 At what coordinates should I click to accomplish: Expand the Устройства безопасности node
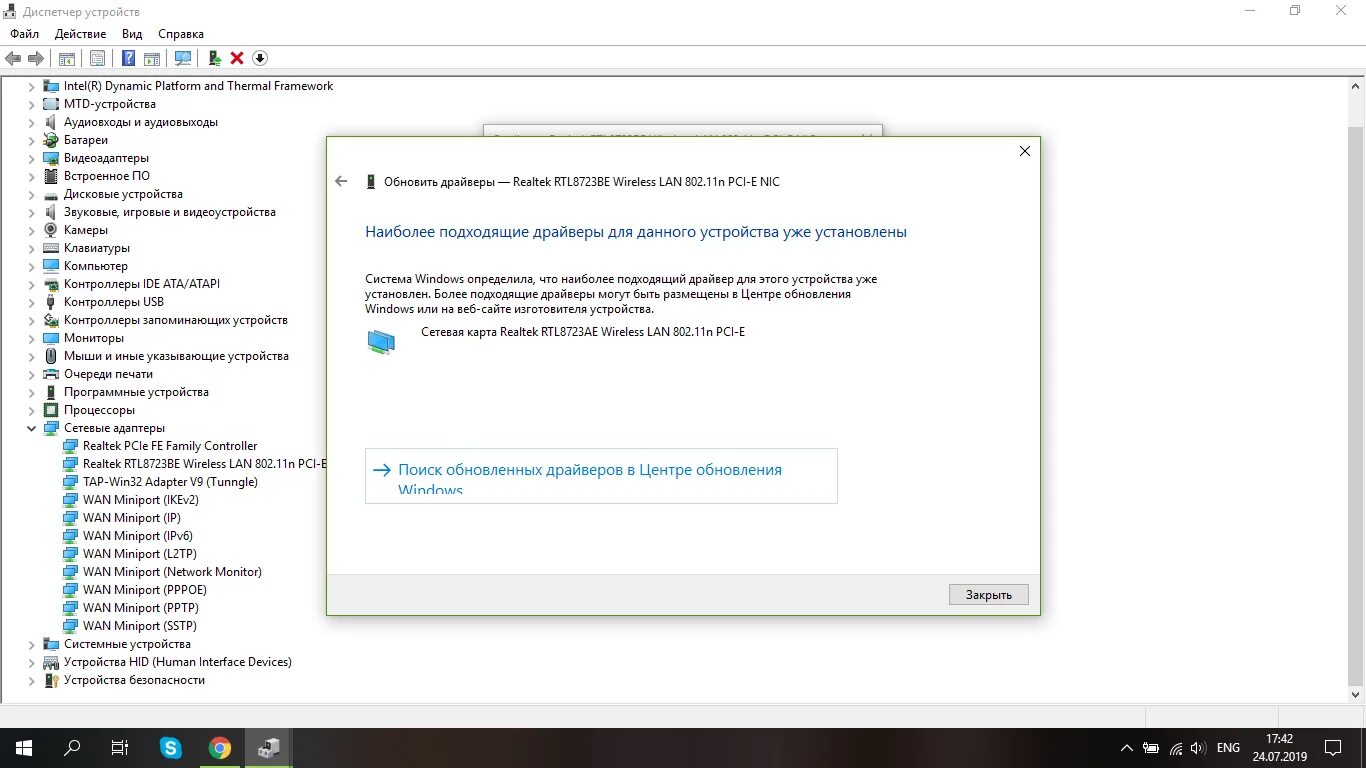coord(31,680)
